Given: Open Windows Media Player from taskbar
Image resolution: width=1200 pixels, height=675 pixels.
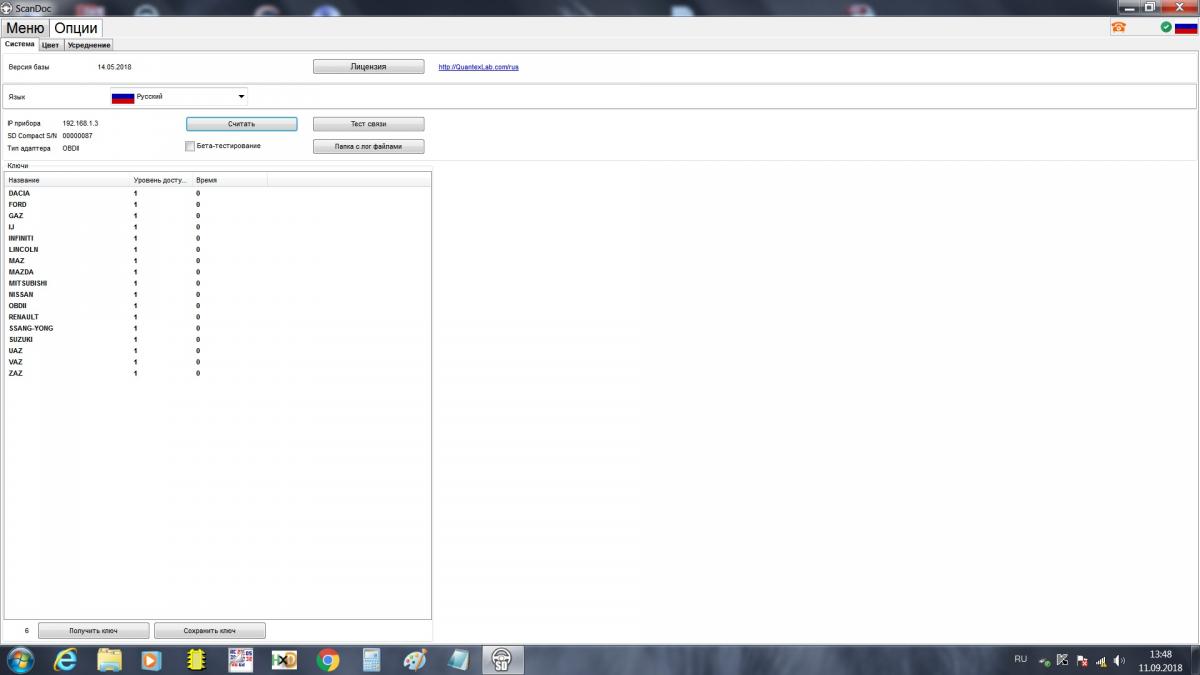Looking at the screenshot, I should pos(151,660).
